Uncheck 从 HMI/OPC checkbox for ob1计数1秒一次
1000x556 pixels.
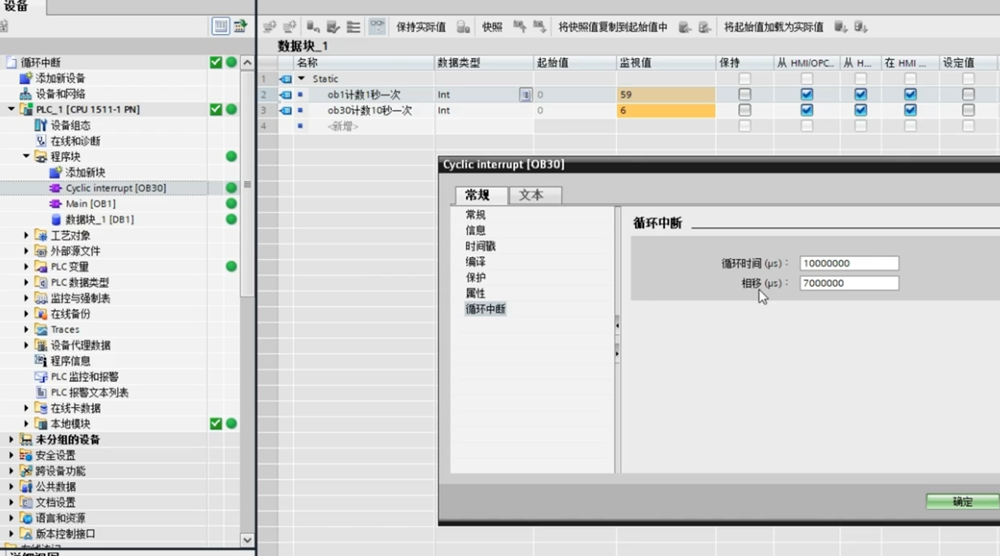click(806, 95)
